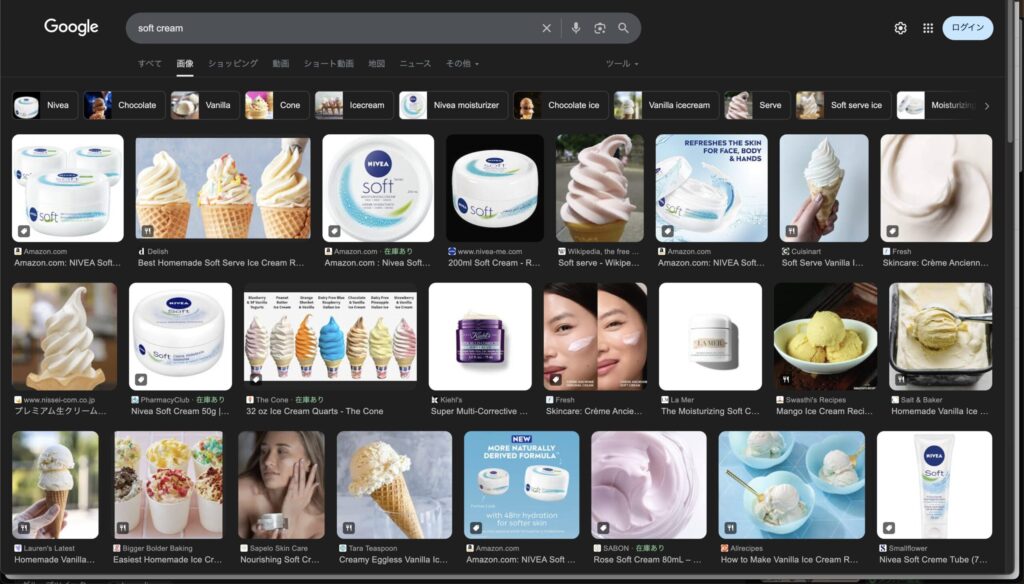
Task: Open the ショート動画 tab
Action: (328, 63)
